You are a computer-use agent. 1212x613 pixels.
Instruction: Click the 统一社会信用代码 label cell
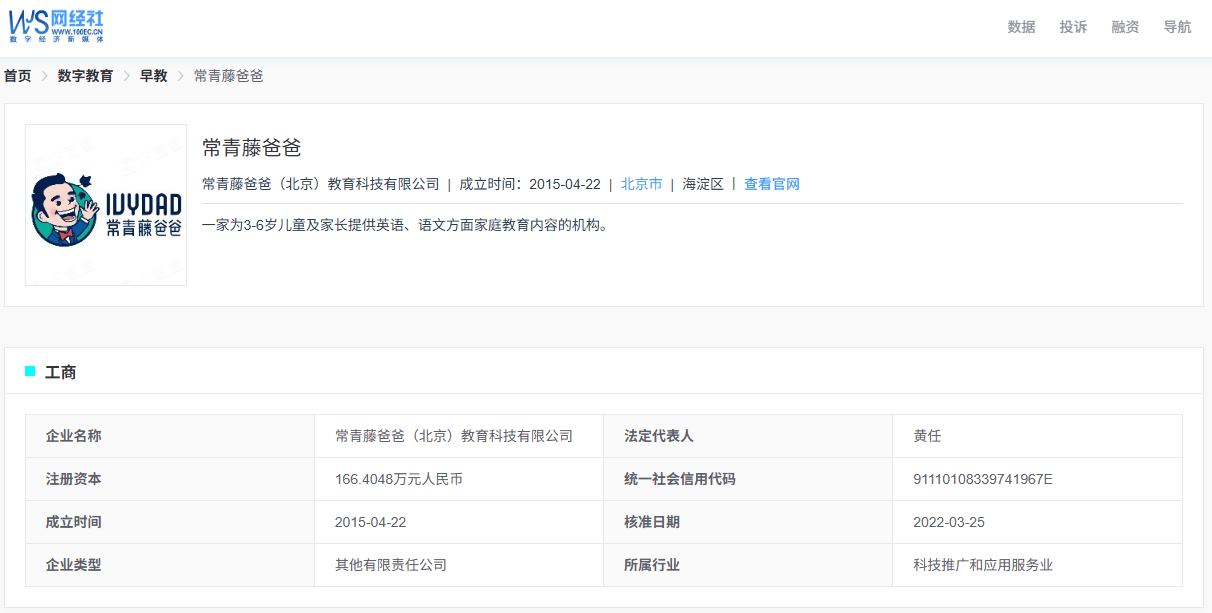click(x=748, y=479)
